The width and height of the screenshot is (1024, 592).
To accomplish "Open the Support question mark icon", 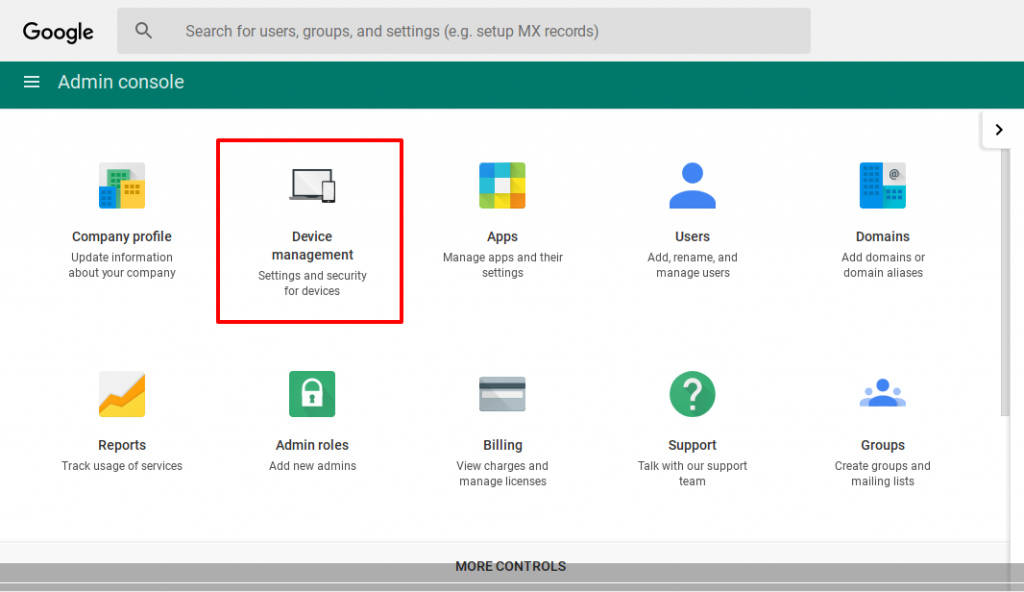I will click(692, 394).
